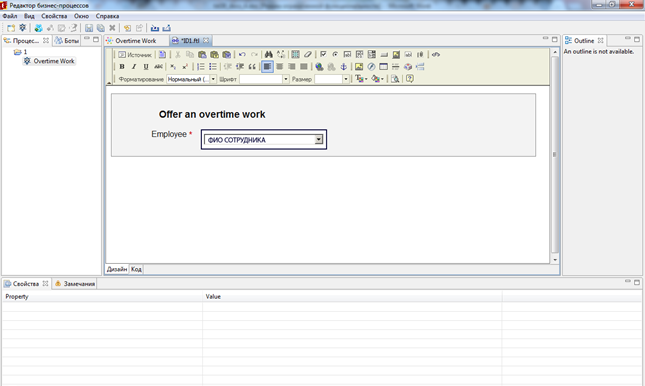Click the Remove Format eraser icon
The width and height of the screenshot is (645, 386).
(308, 54)
